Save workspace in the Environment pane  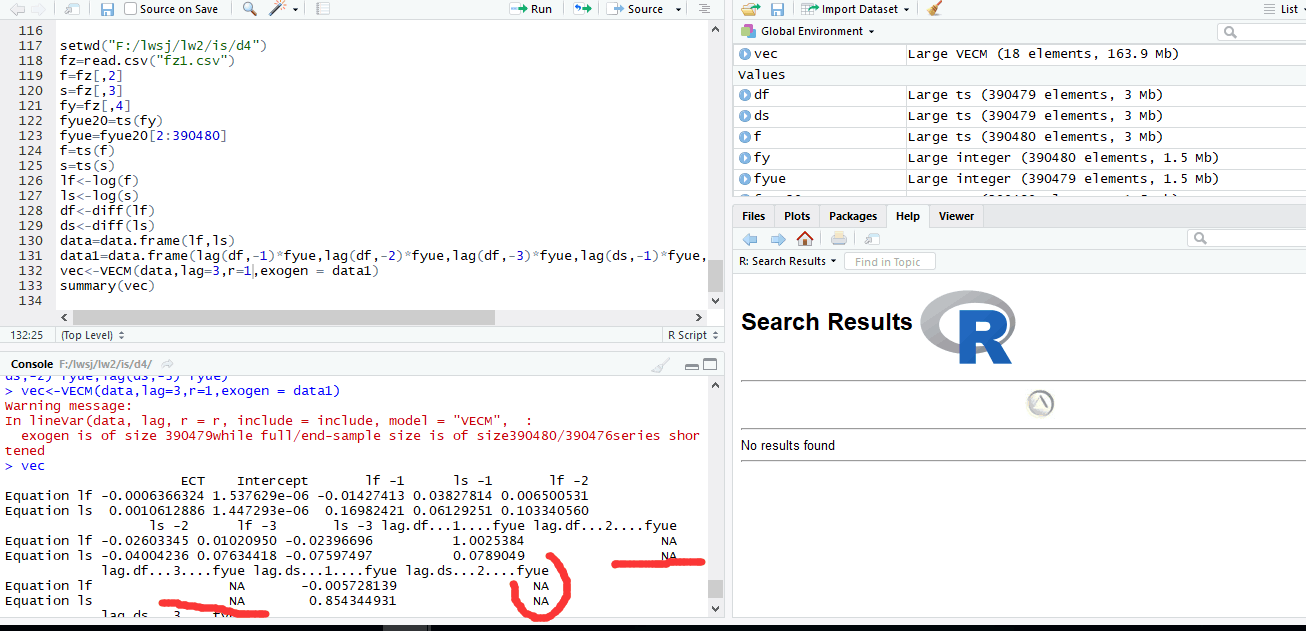pos(777,9)
